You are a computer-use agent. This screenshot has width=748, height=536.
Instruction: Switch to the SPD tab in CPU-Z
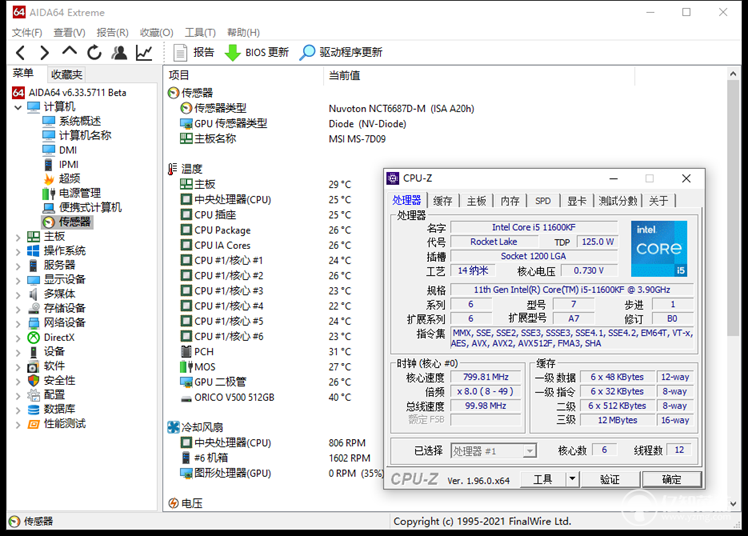click(x=543, y=201)
